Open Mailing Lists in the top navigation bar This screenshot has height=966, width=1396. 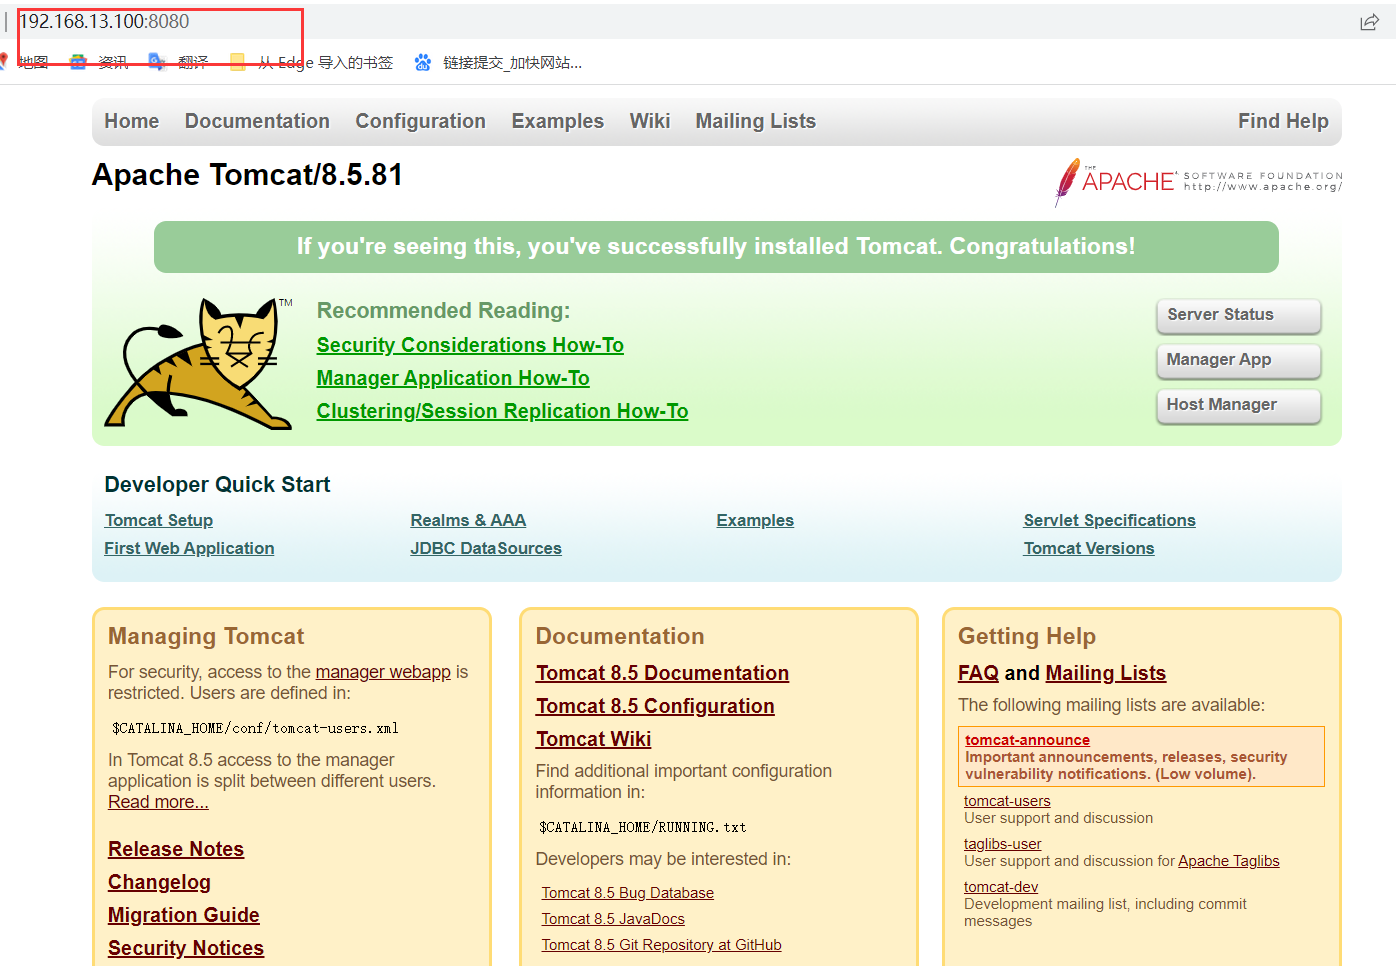pos(756,121)
